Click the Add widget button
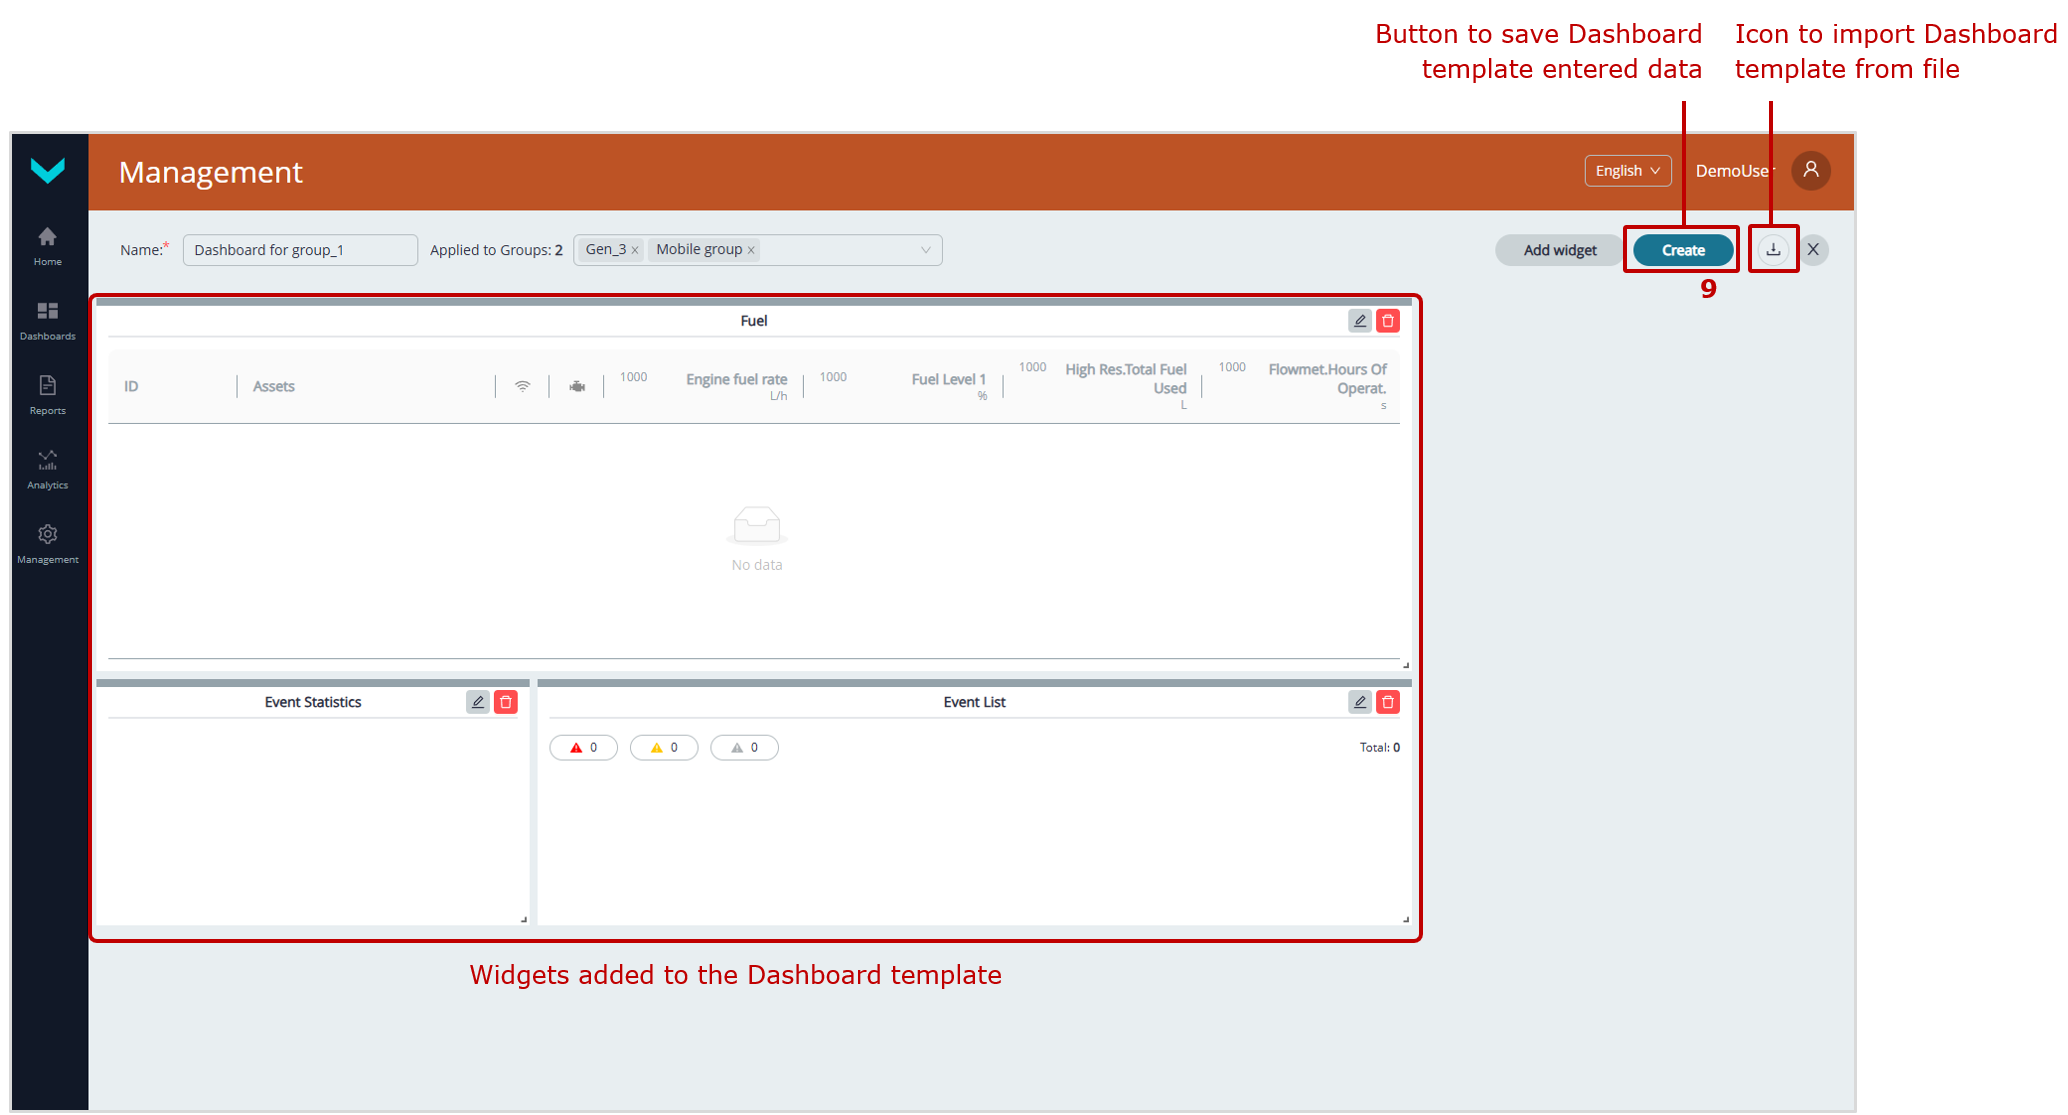The width and height of the screenshot is (2068, 1115). click(1559, 250)
